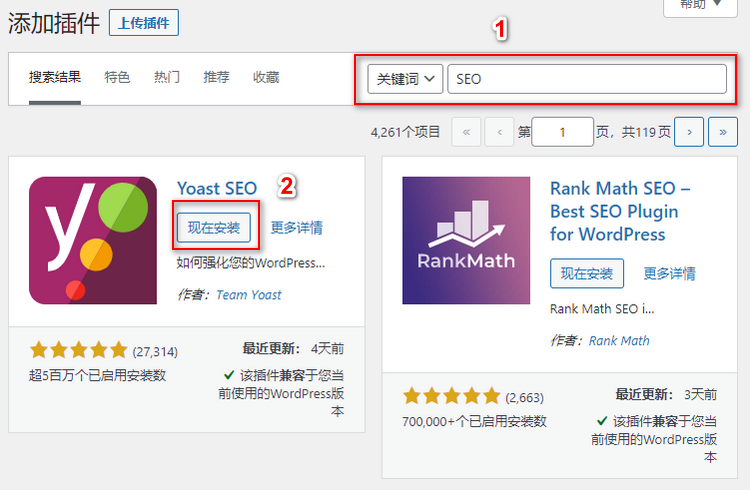Click the Rank Math compatibility checkmark icon
This screenshot has width=750, height=490.
[602, 421]
